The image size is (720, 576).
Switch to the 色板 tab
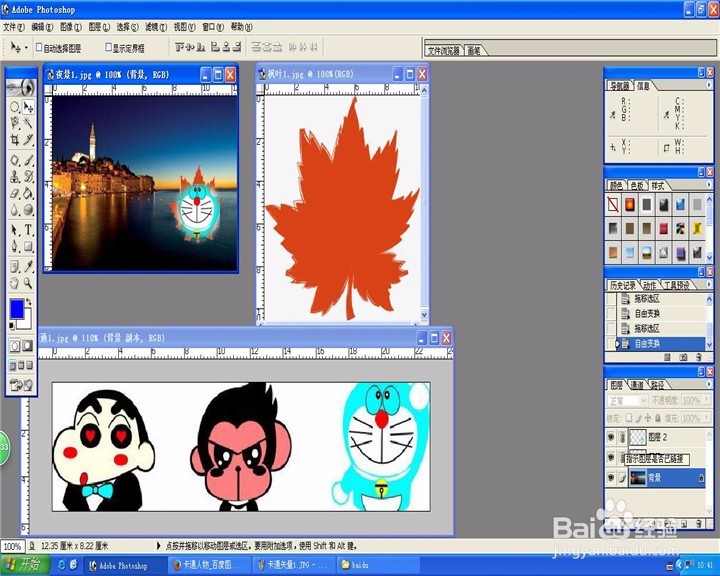[x=637, y=186]
